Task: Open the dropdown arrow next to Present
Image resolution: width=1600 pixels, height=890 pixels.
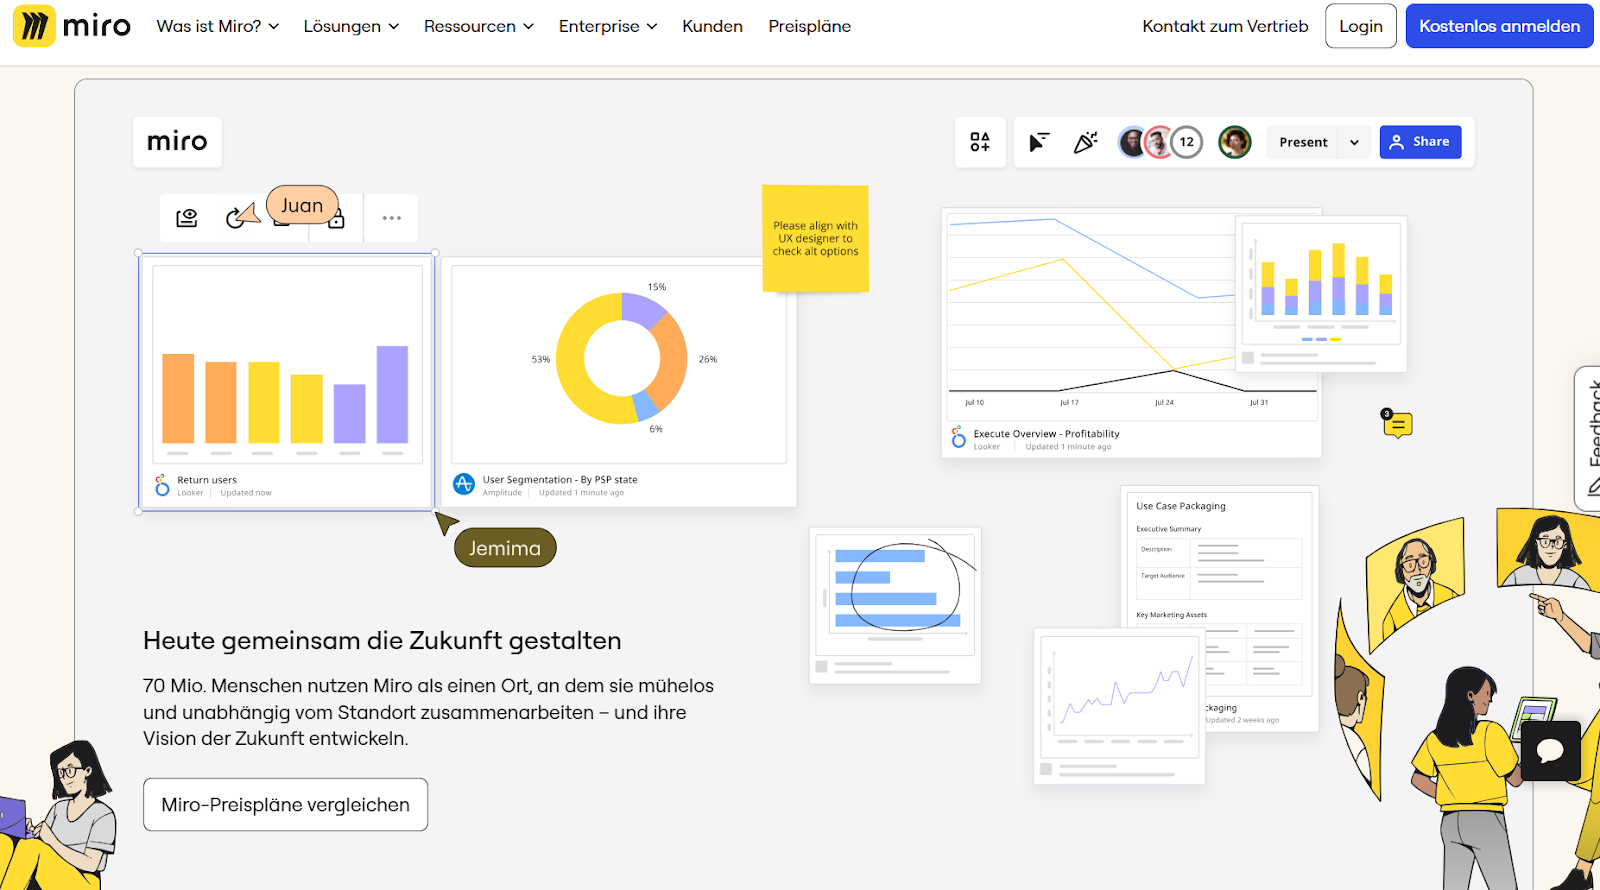Action: tap(1355, 142)
